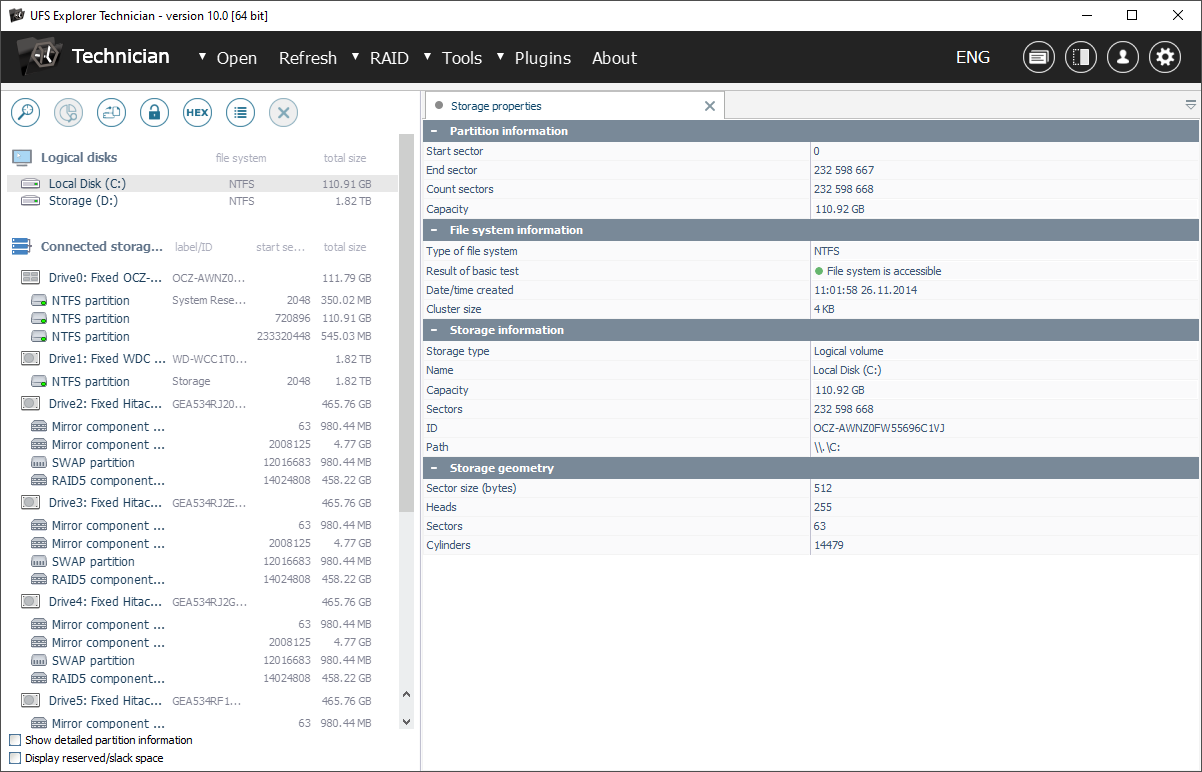Click the open disk image toolbar icon
1202x772 pixels.
coord(111,113)
